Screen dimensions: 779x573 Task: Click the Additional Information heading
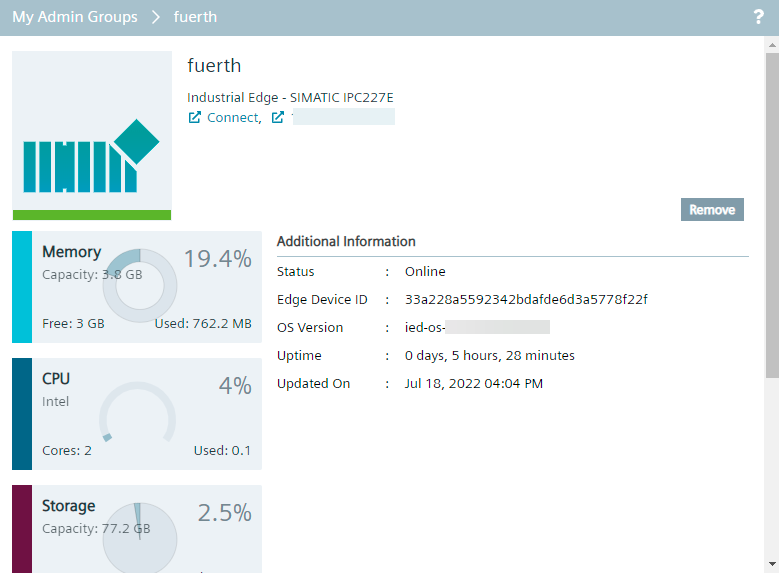click(x=346, y=242)
